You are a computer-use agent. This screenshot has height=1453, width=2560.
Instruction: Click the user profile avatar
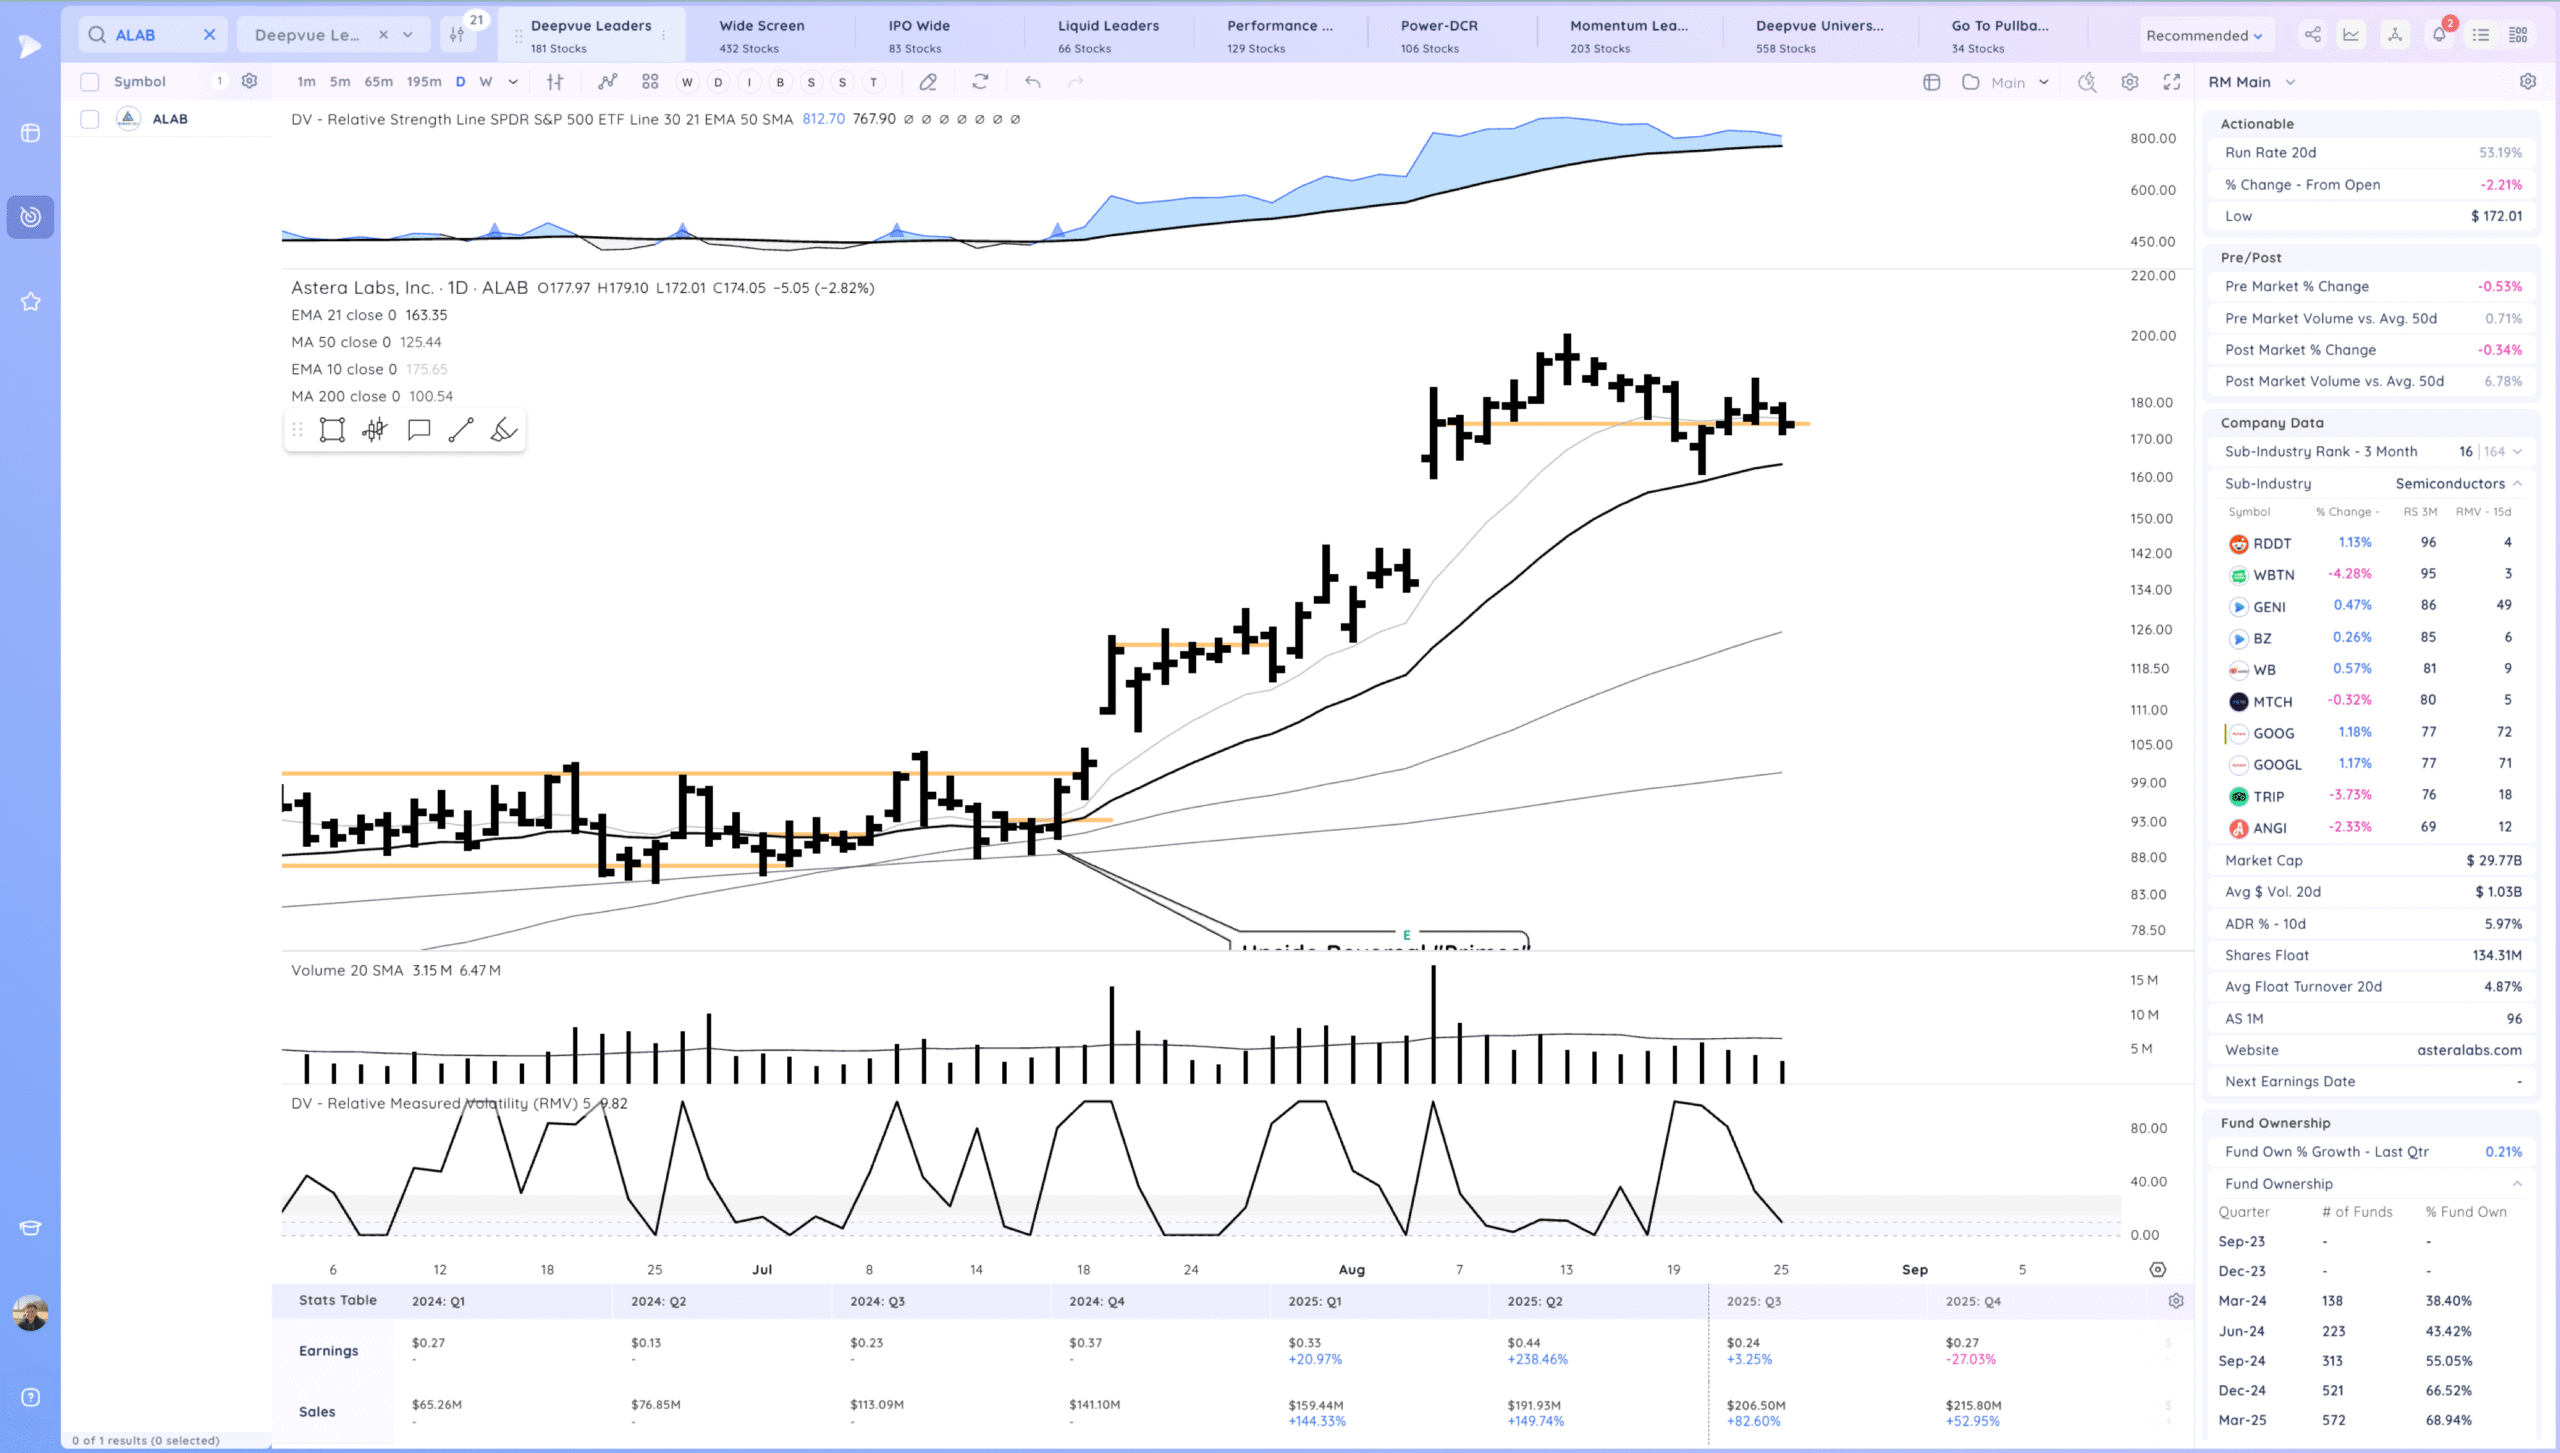[31, 1313]
